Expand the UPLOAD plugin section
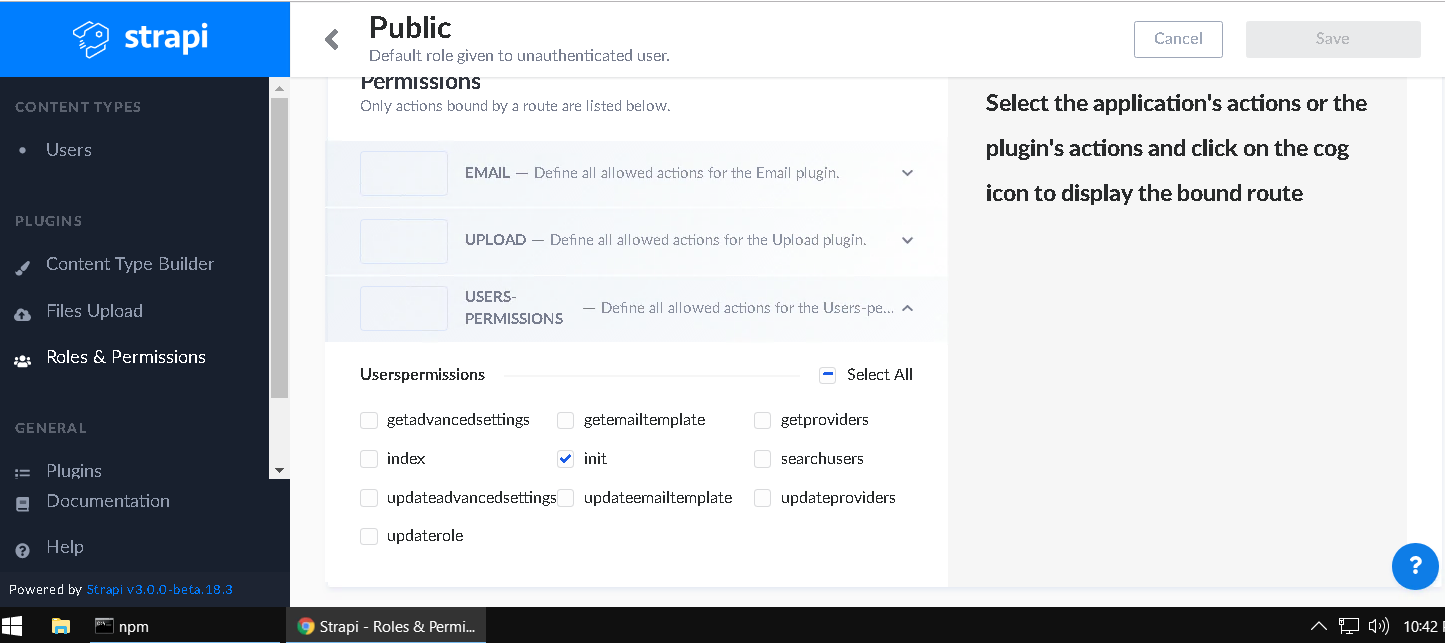This screenshot has height=643, width=1445. coord(907,240)
